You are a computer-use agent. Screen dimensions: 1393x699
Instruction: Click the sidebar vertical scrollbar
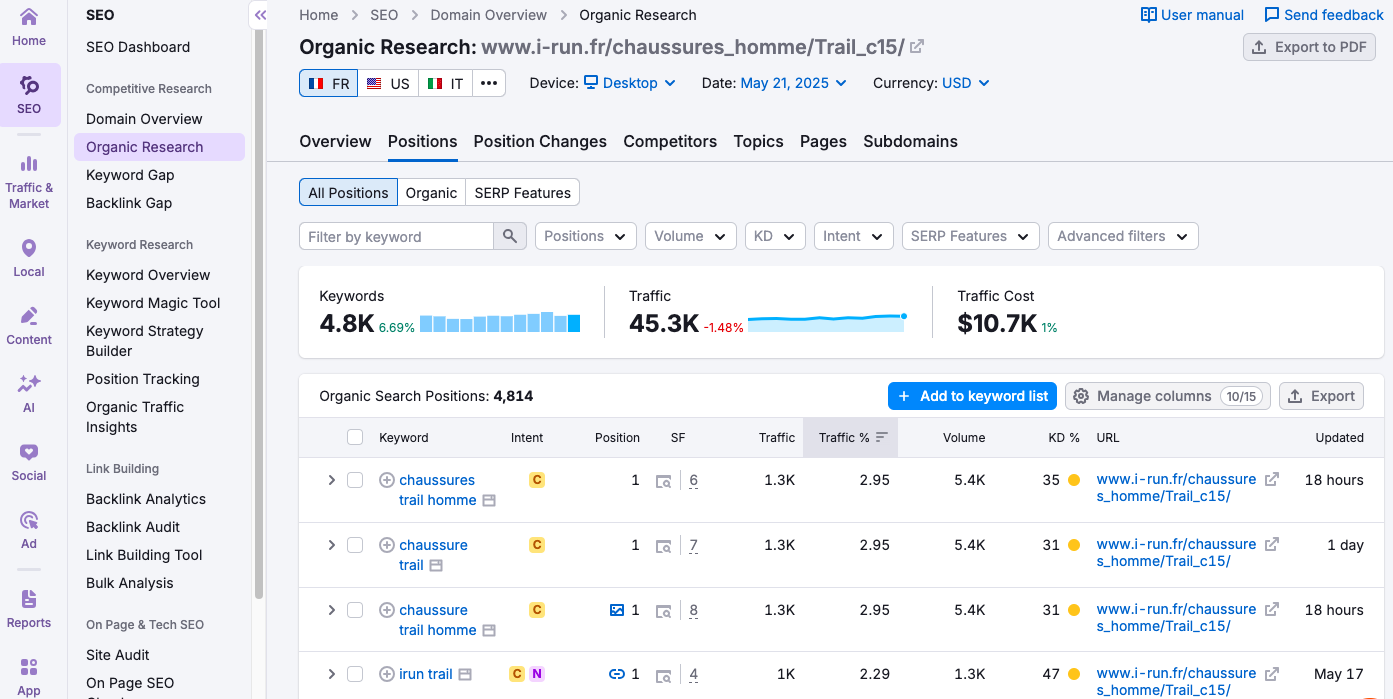pos(259,315)
